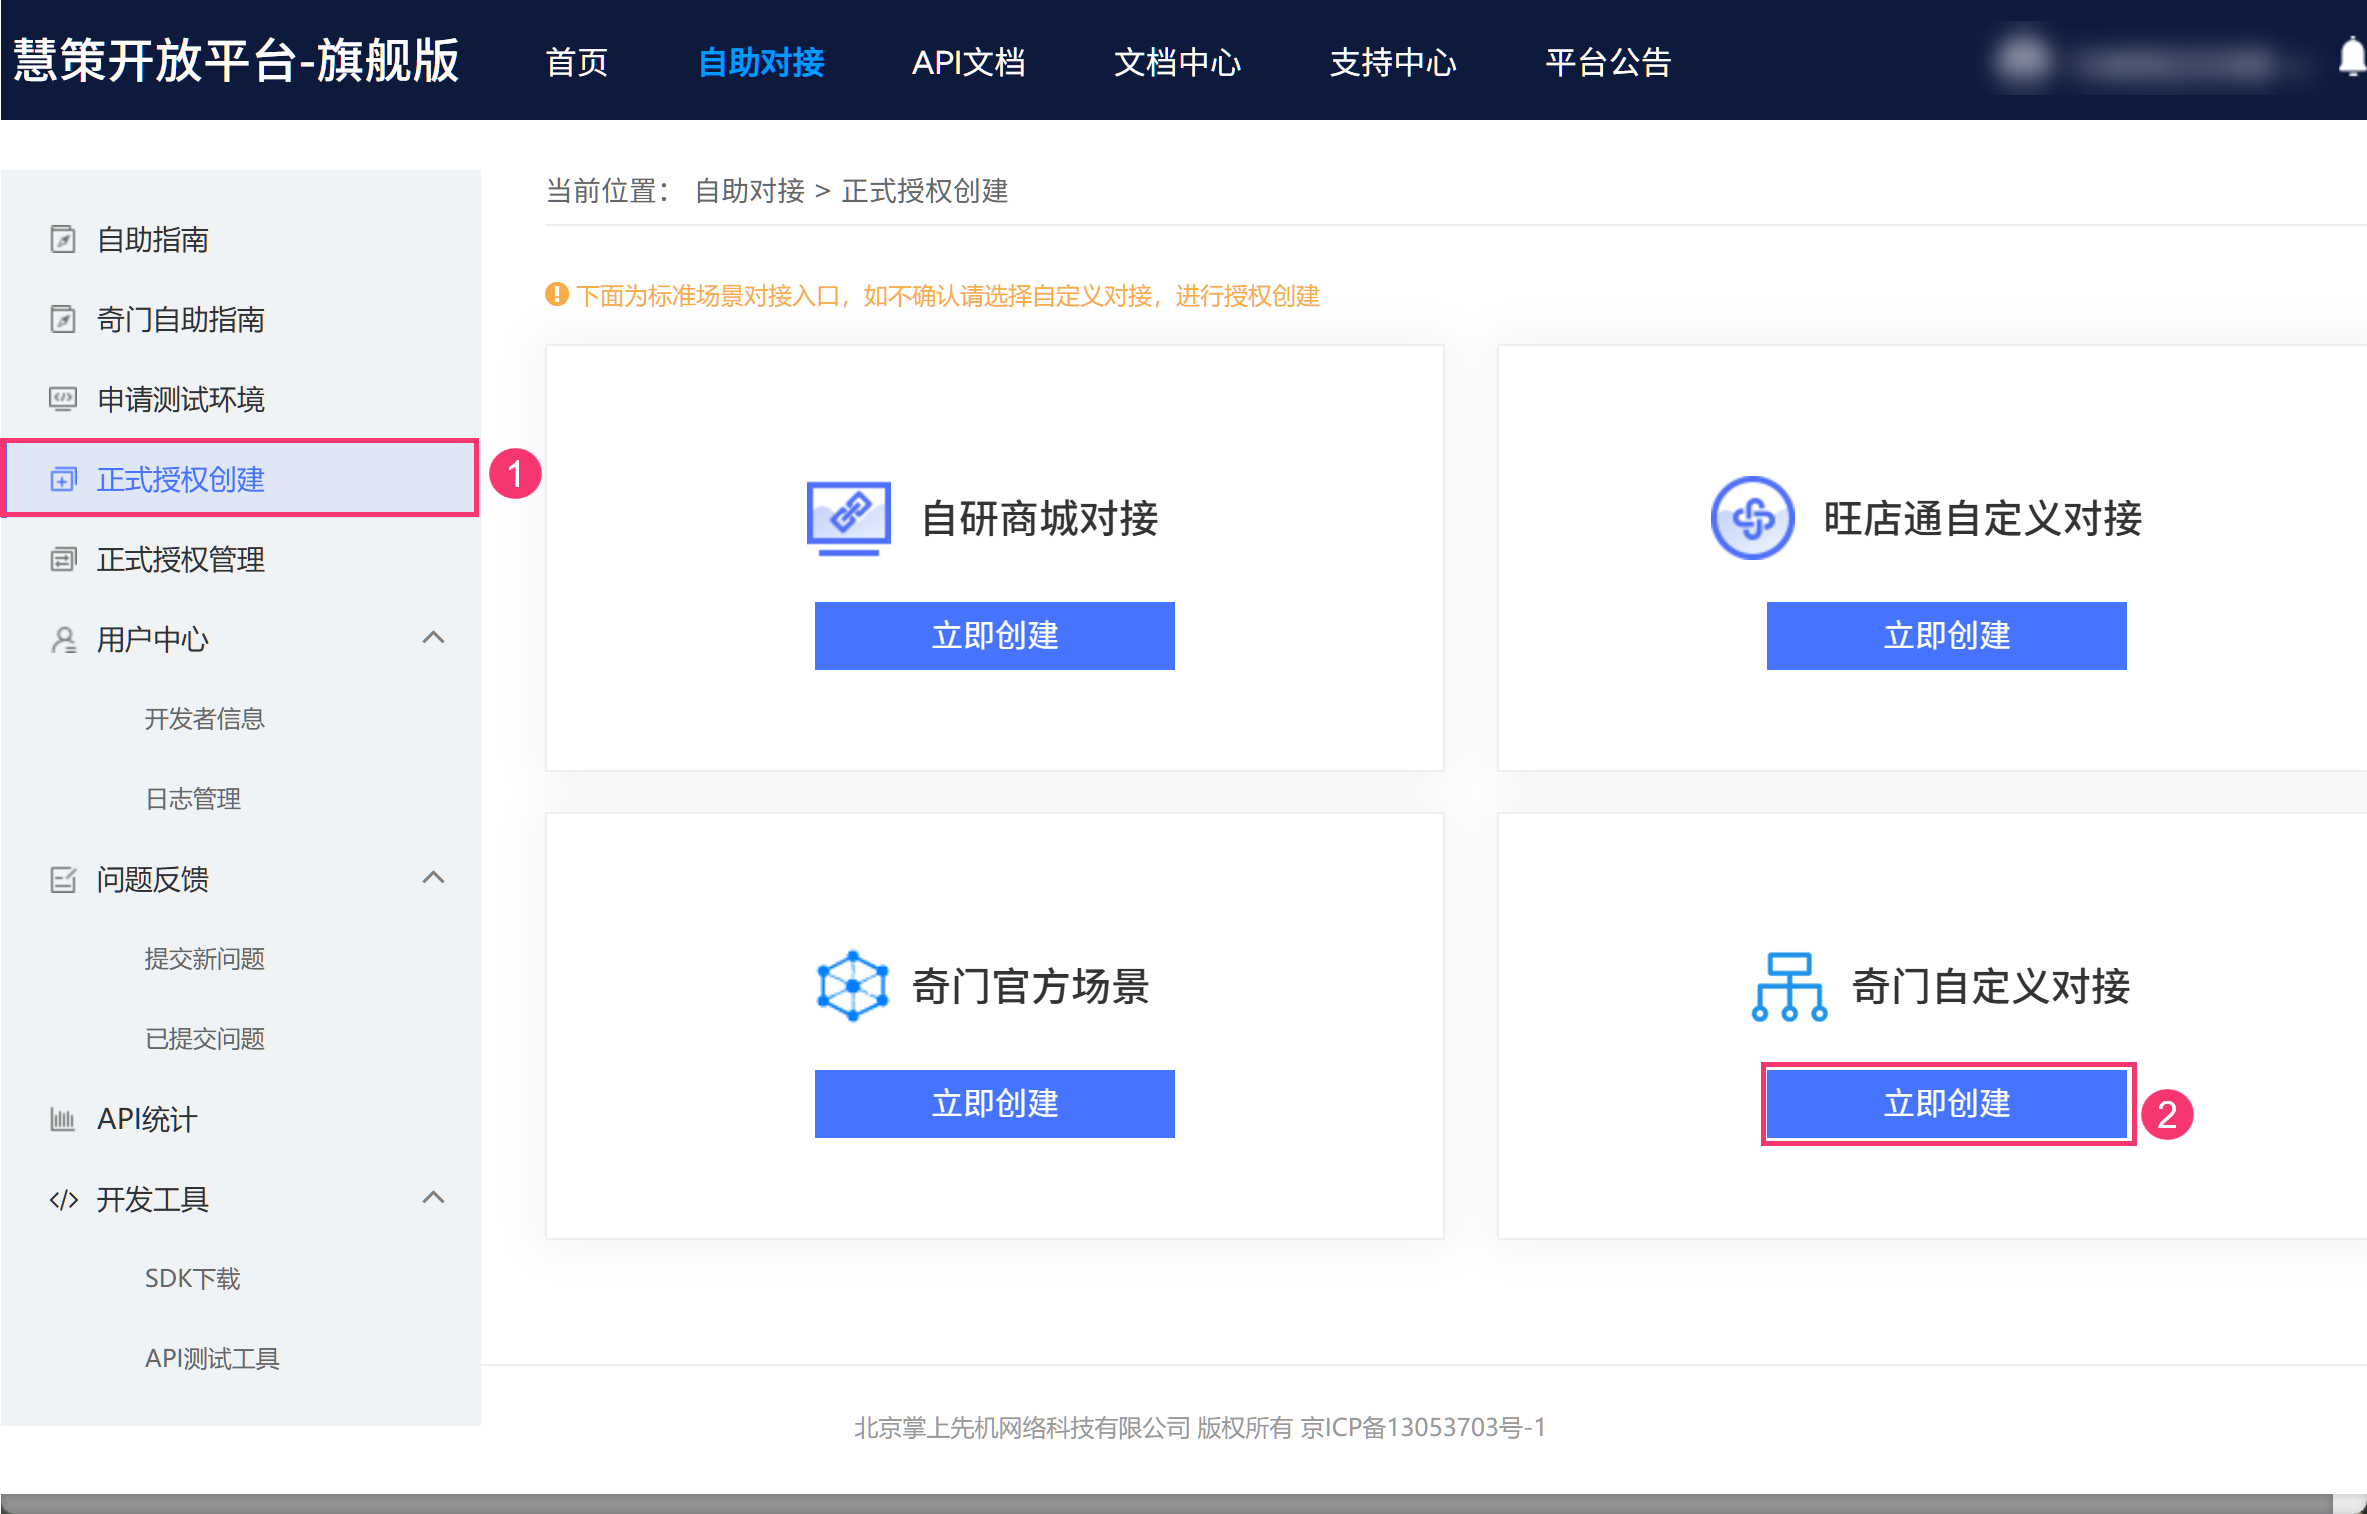Click 立即创建 under 奇门自定义对接
This screenshot has height=1514, width=2367.
[x=1946, y=1104]
